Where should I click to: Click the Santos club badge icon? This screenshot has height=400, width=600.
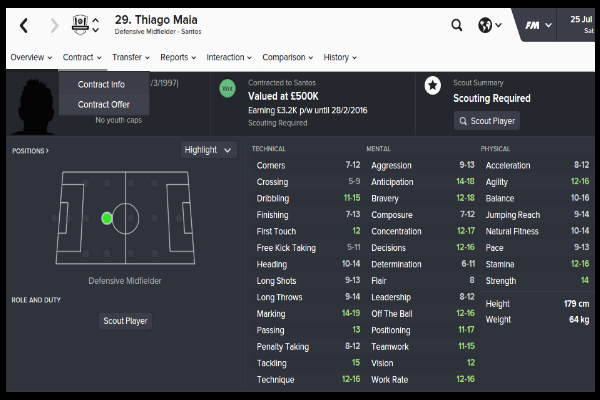pos(81,24)
